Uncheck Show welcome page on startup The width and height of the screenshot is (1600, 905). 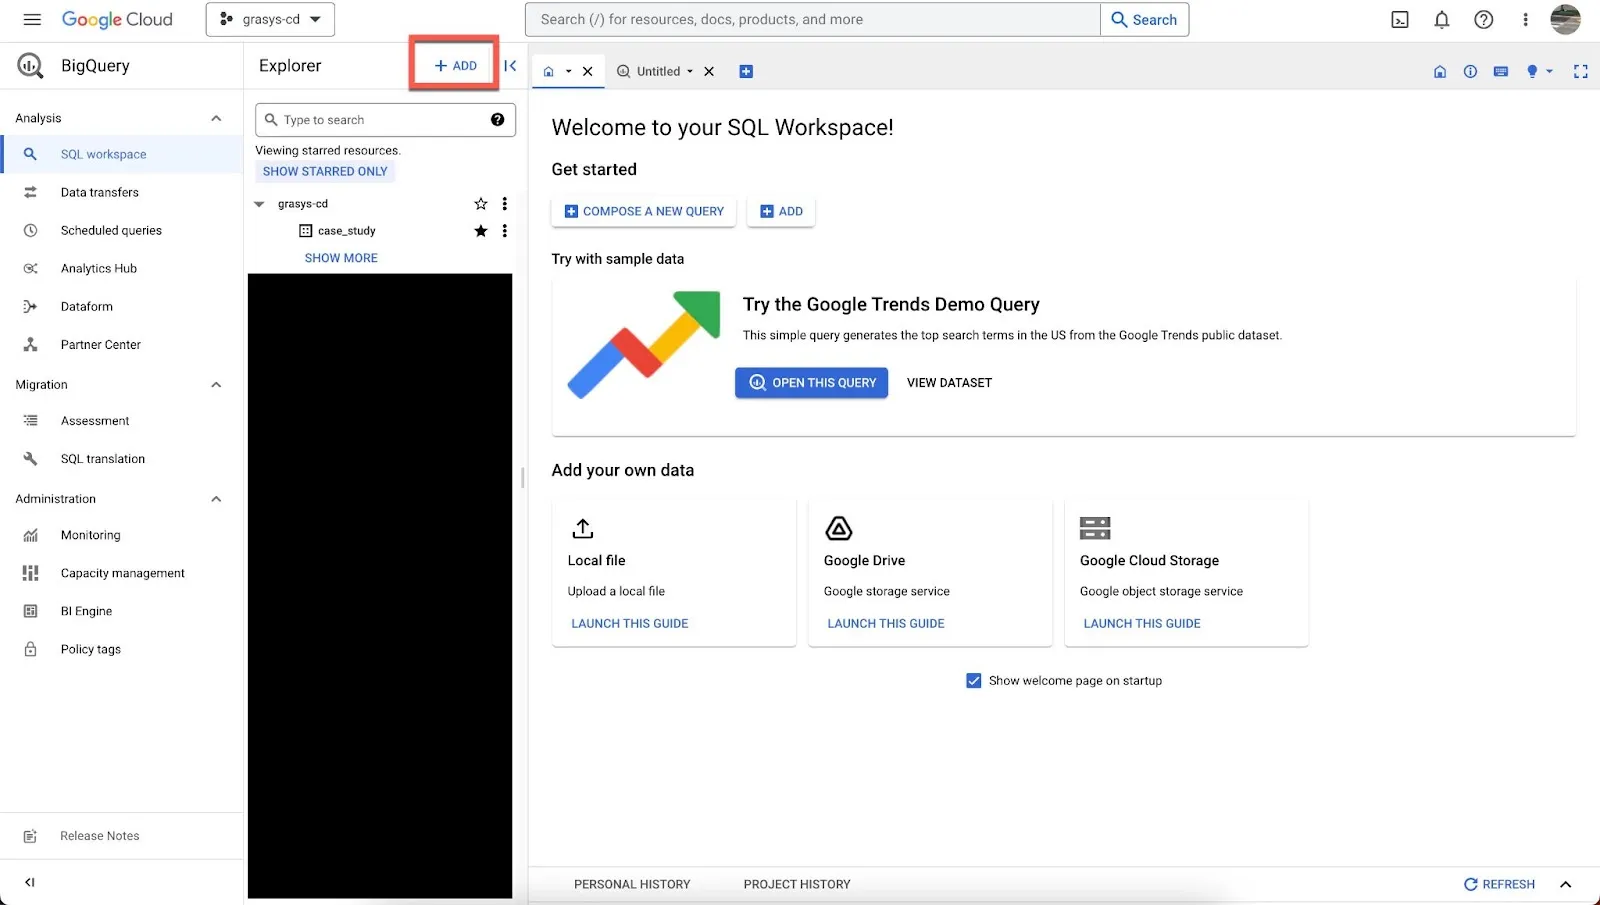tap(974, 681)
